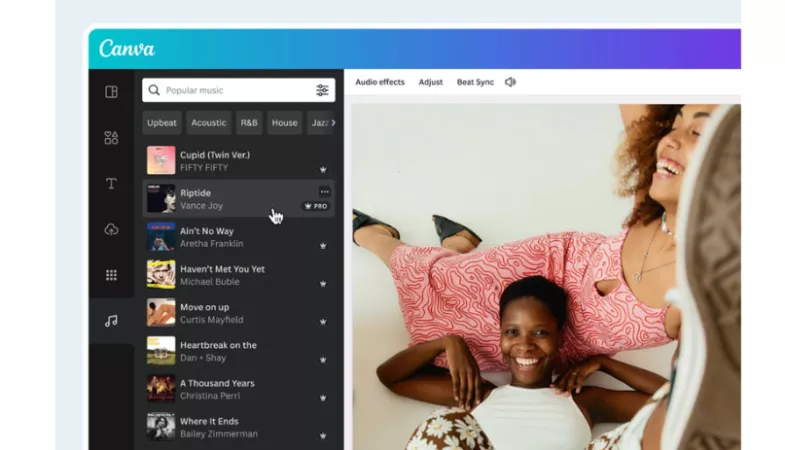Click crown icon on Heartbreak on the
This screenshot has height=450, width=785.
(323, 360)
